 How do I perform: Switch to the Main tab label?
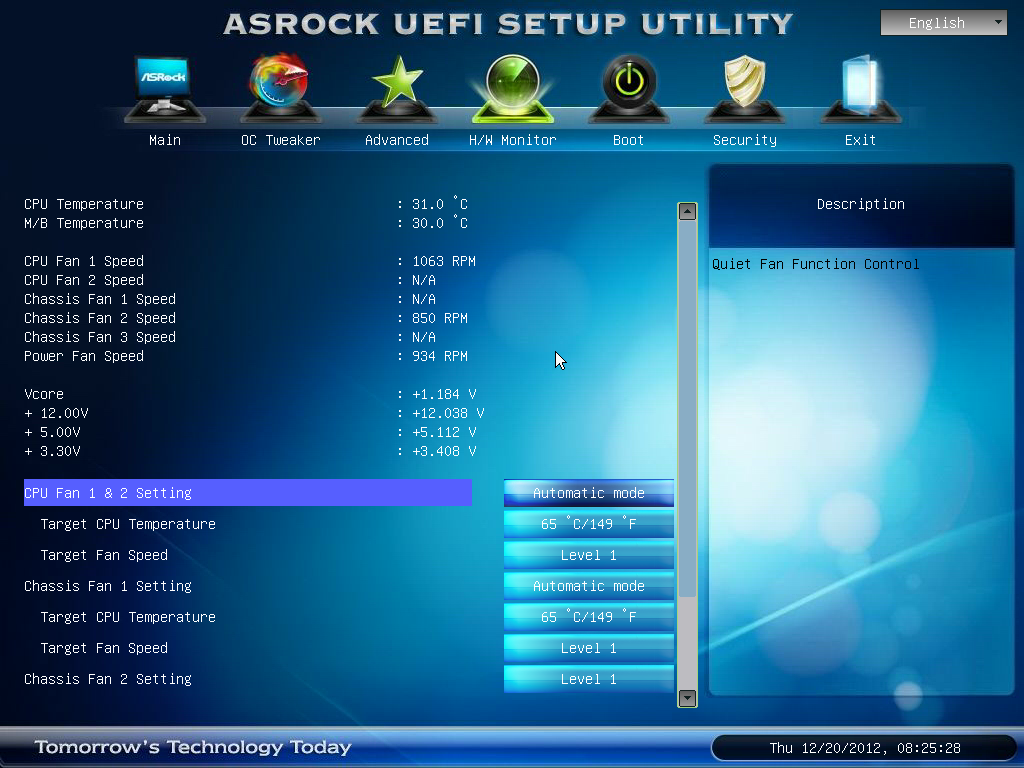pyautogui.click(x=165, y=140)
